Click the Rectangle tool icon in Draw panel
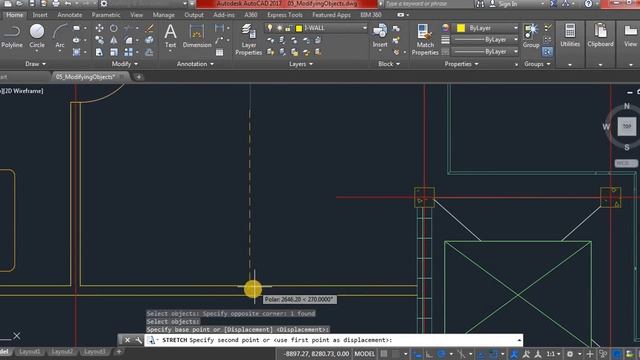The width and height of the screenshot is (640, 360). pos(76,28)
